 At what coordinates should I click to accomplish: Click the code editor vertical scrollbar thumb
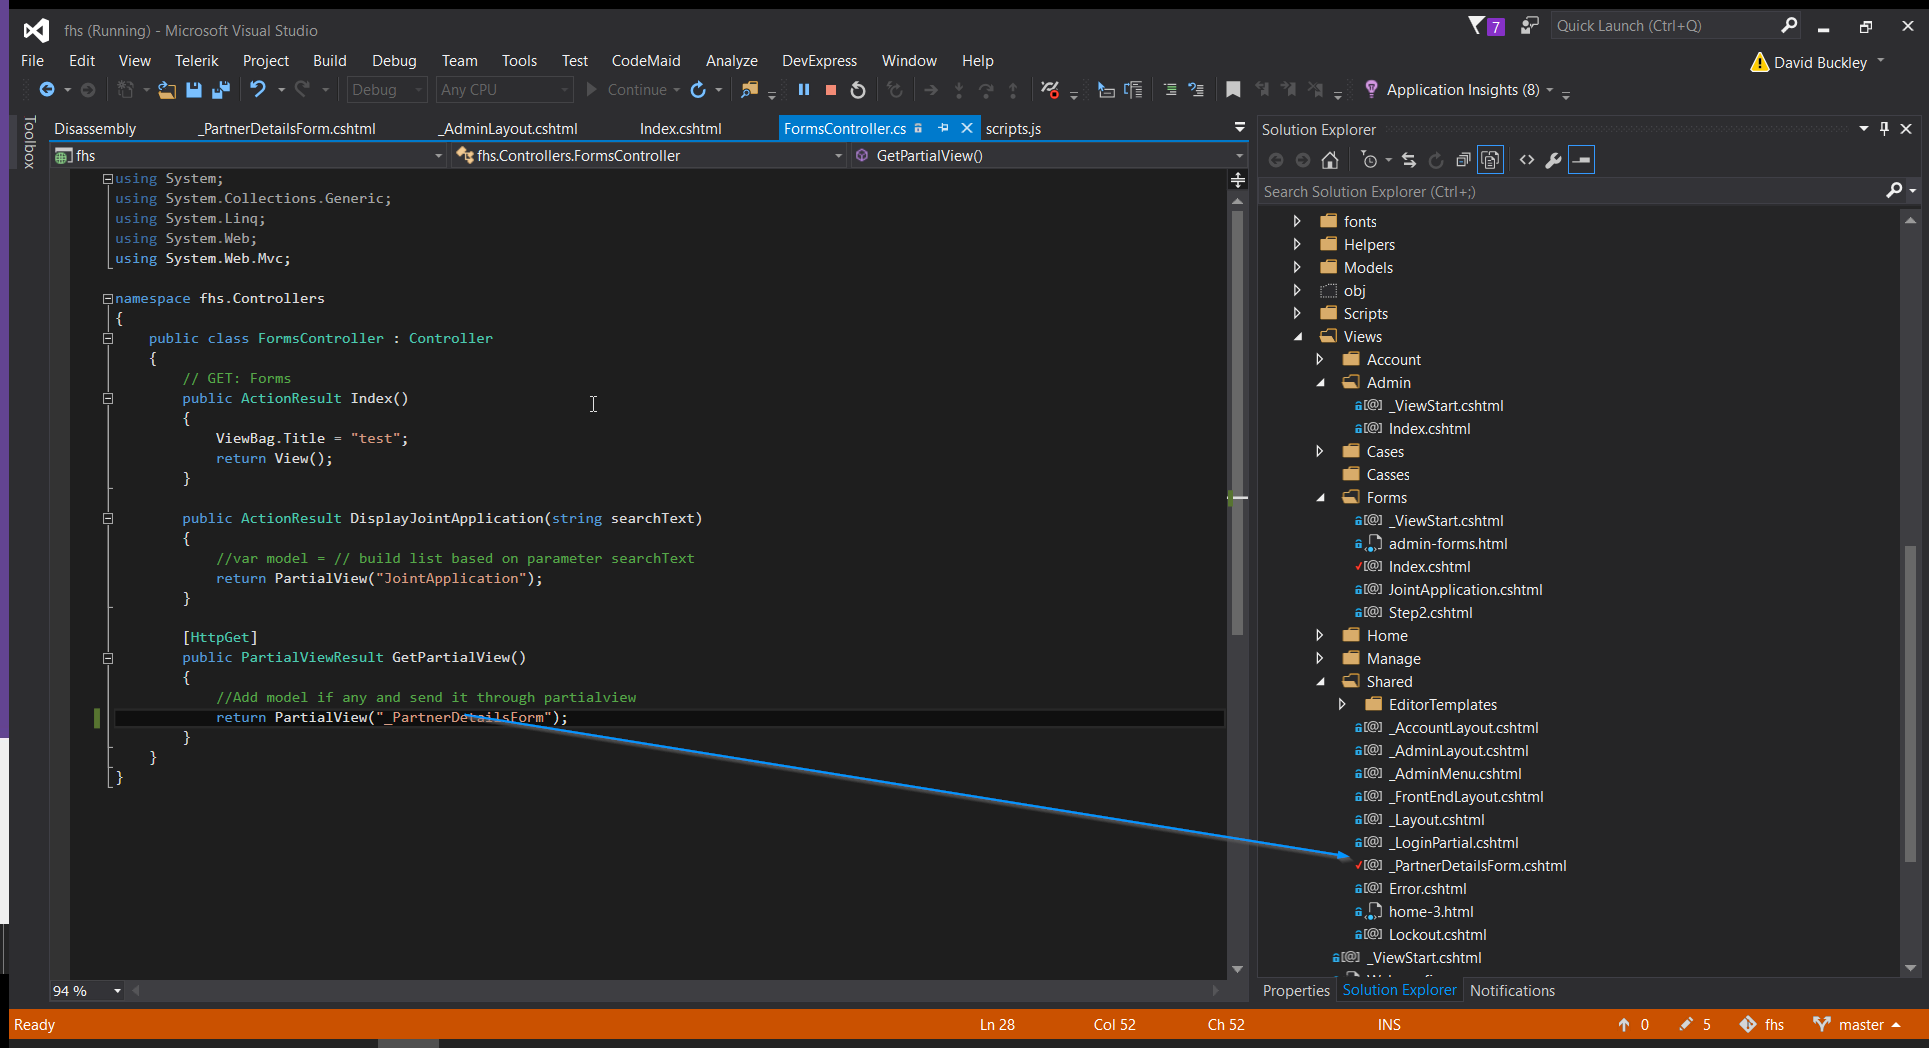1237,420
